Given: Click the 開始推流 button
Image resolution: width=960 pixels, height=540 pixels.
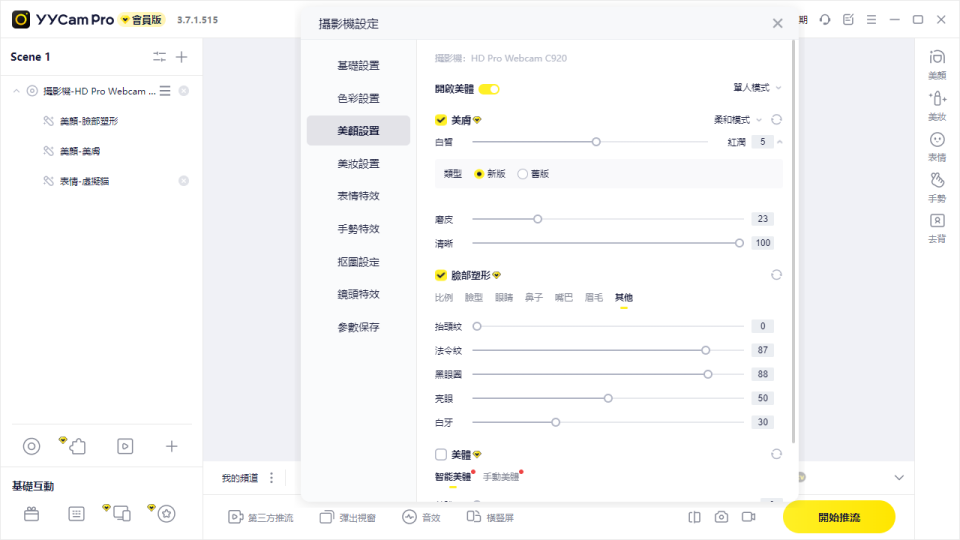Looking at the screenshot, I should click(838, 517).
